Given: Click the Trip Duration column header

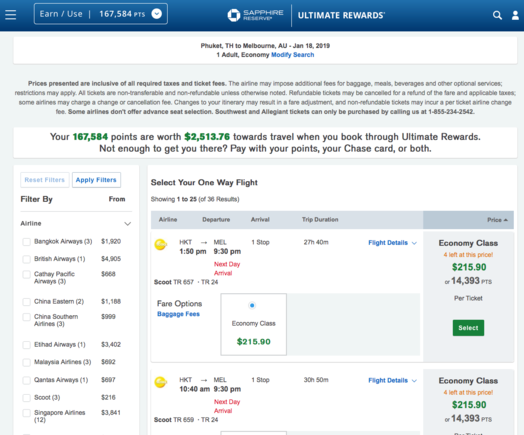Looking at the screenshot, I should point(320,220).
